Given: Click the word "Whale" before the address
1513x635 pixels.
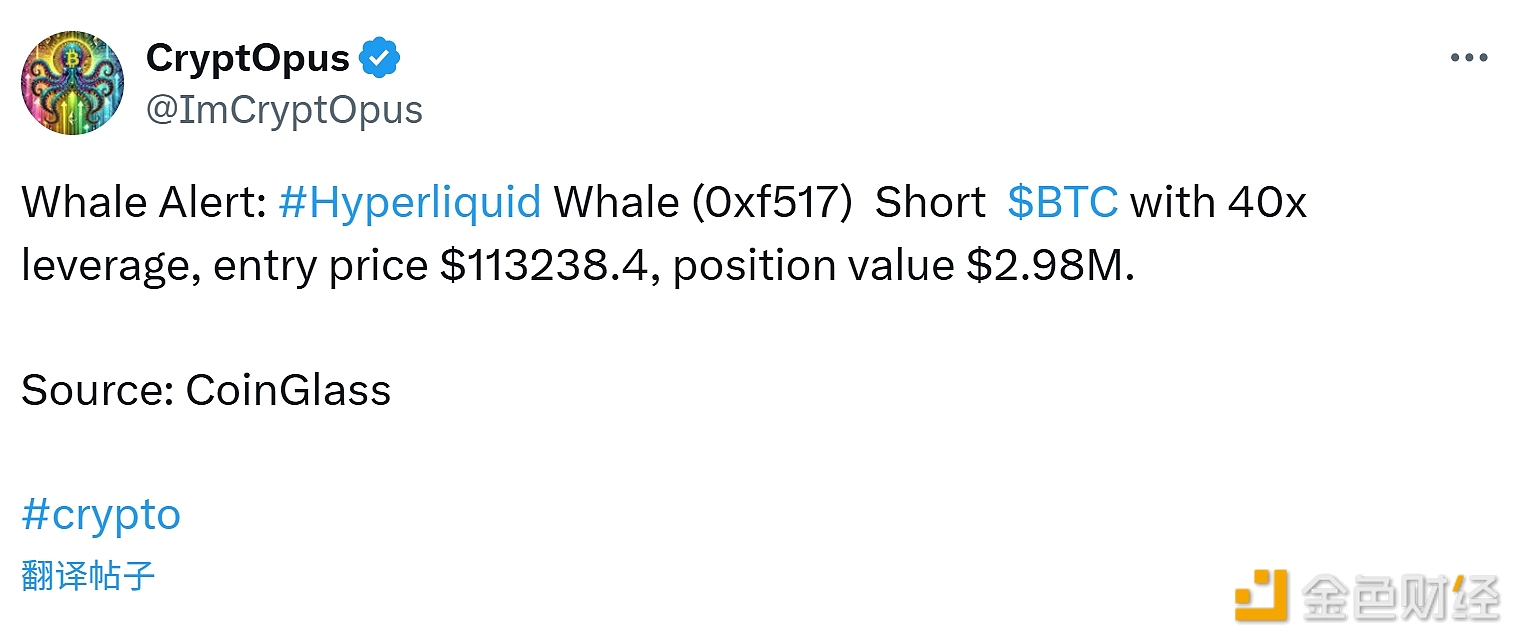Looking at the screenshot, I should (613, 203).
